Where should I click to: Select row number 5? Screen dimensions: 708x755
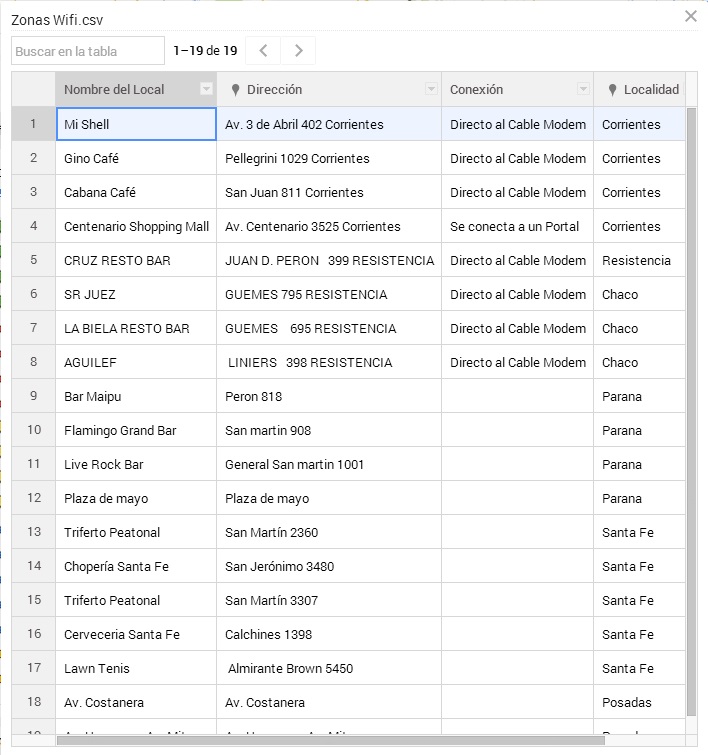34,260
